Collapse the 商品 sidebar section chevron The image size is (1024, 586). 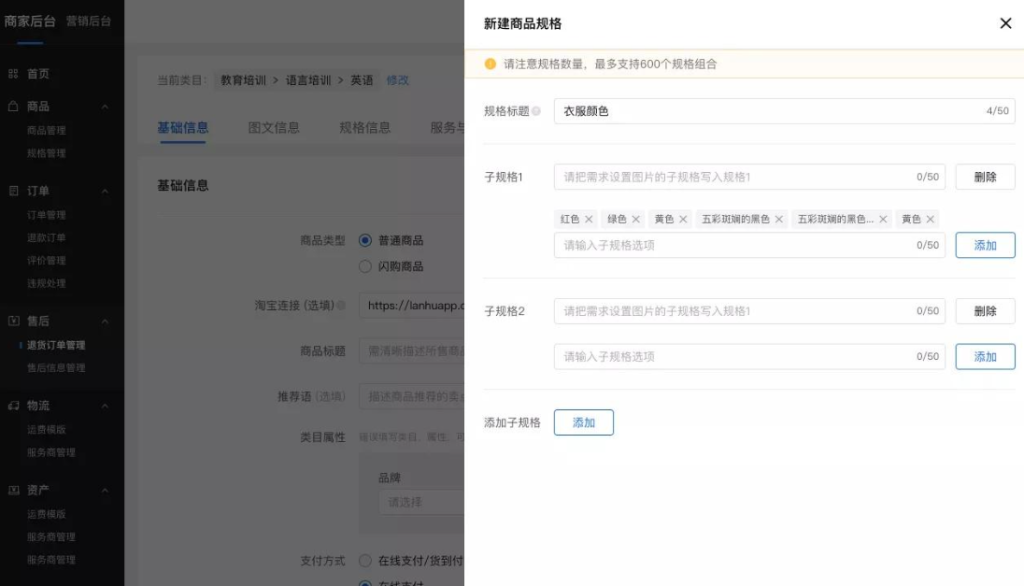(x=105, y=107)
